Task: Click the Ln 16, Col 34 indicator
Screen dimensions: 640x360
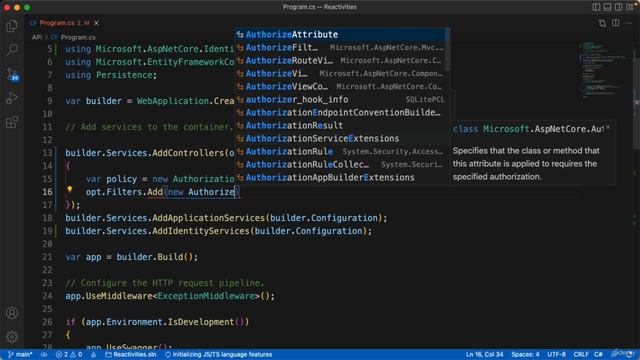Action: click(484, 354)
